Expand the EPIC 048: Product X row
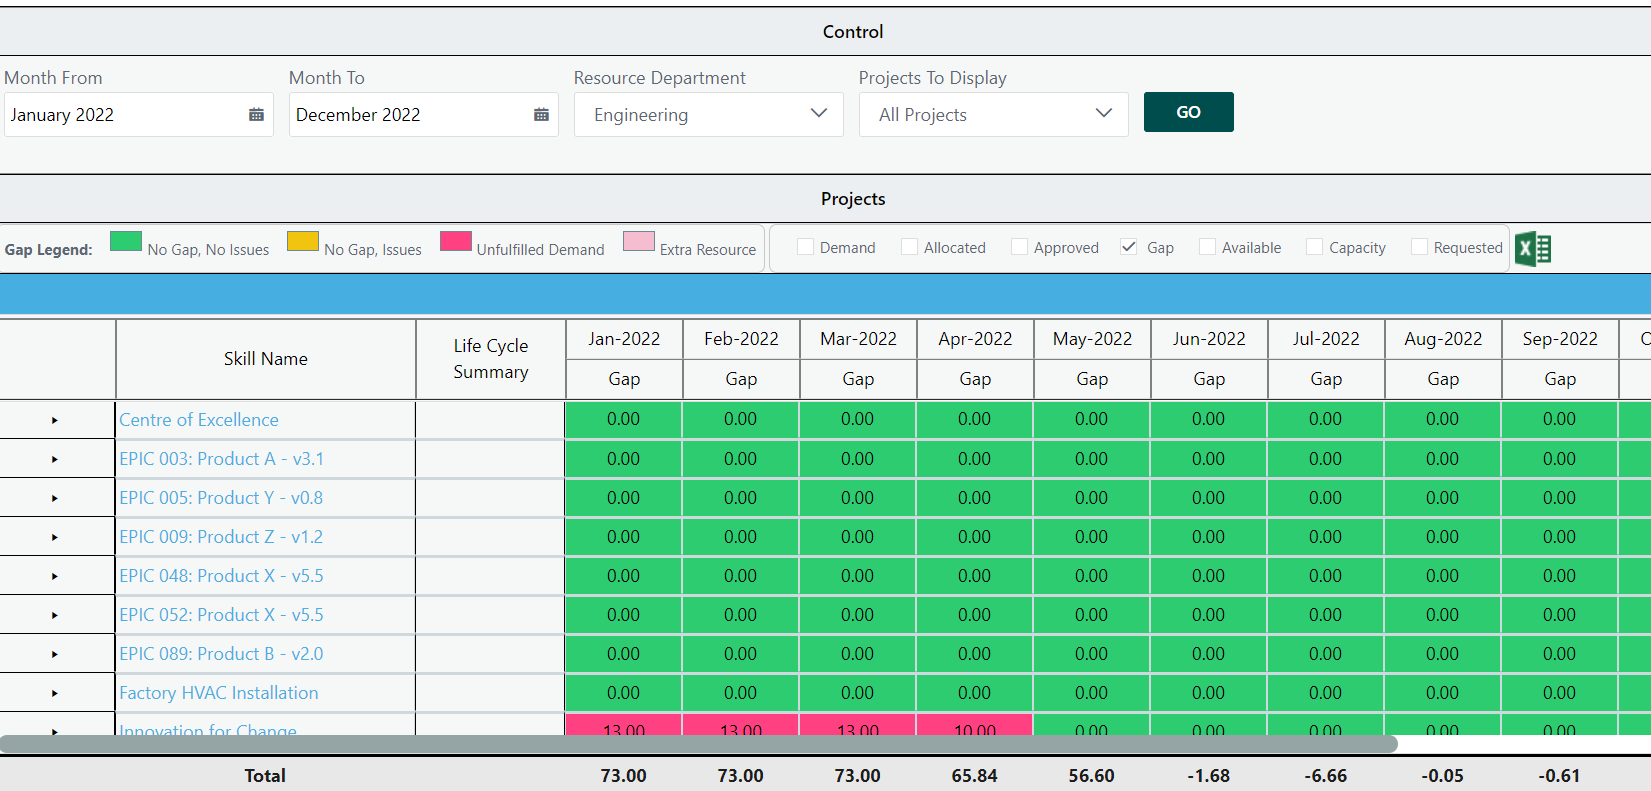1651x791 pixels. [x=55, y=577]
